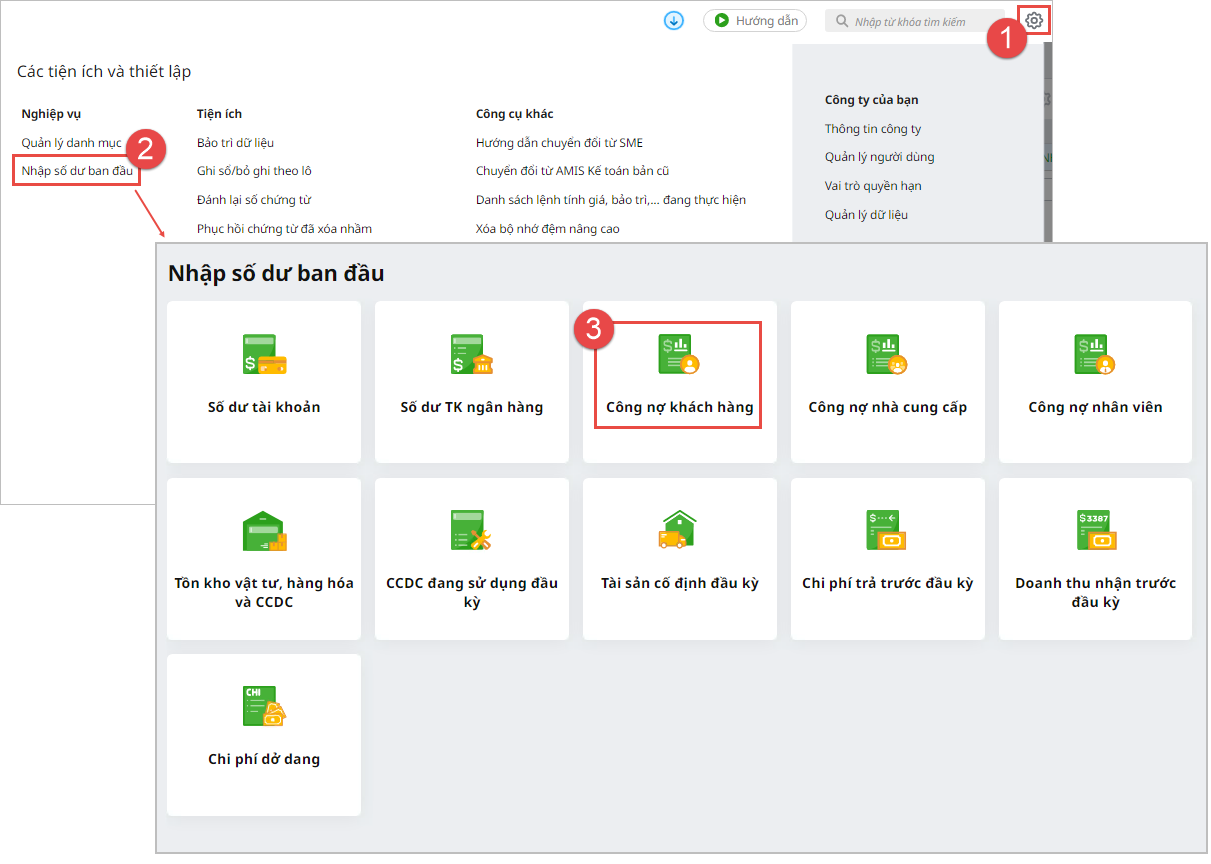The image size is (1211, 864).
Task: Open Thông tin công ty link
Action: coord(873,129)
